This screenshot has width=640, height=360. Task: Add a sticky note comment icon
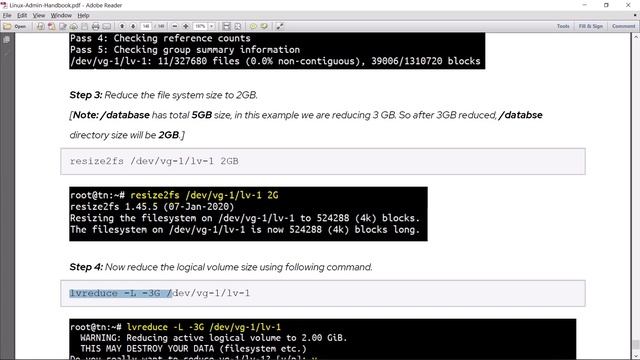click(x=253, y=27)
